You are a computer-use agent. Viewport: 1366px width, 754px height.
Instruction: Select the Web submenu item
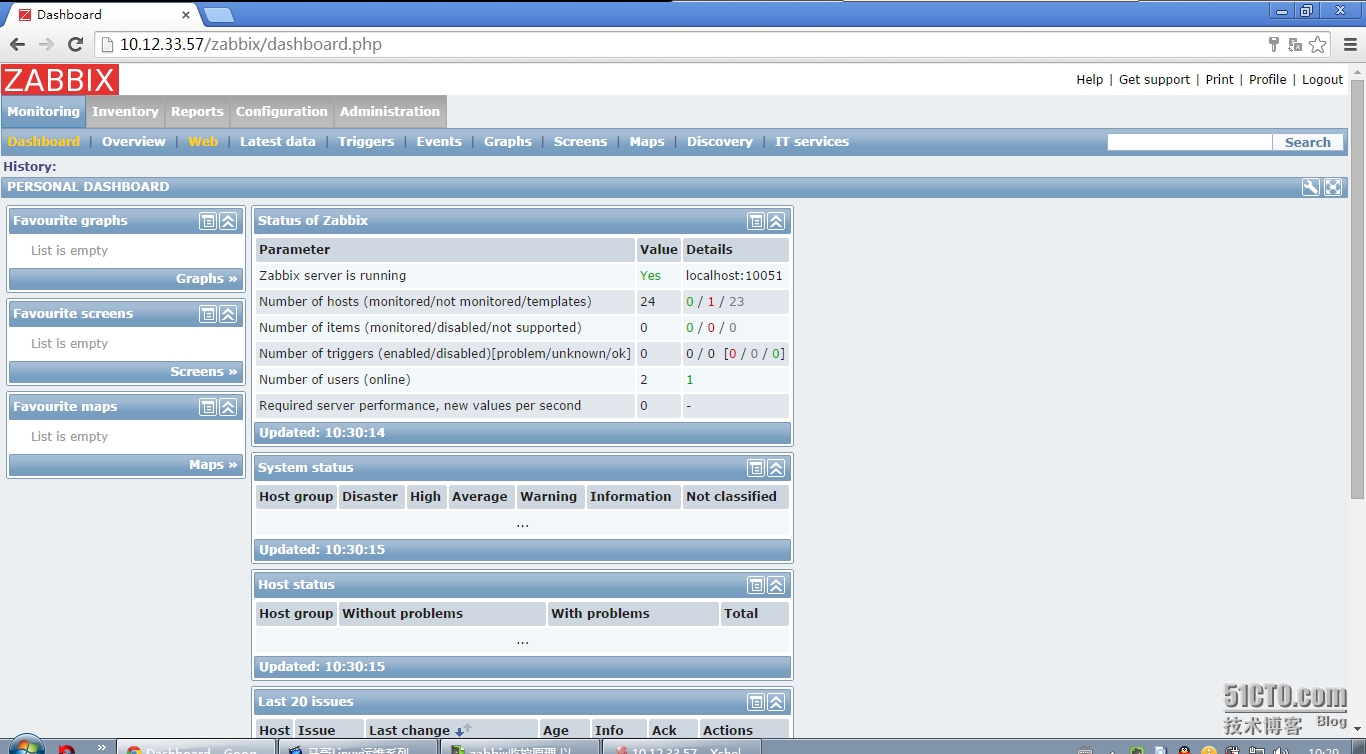[x=203, y=142]
